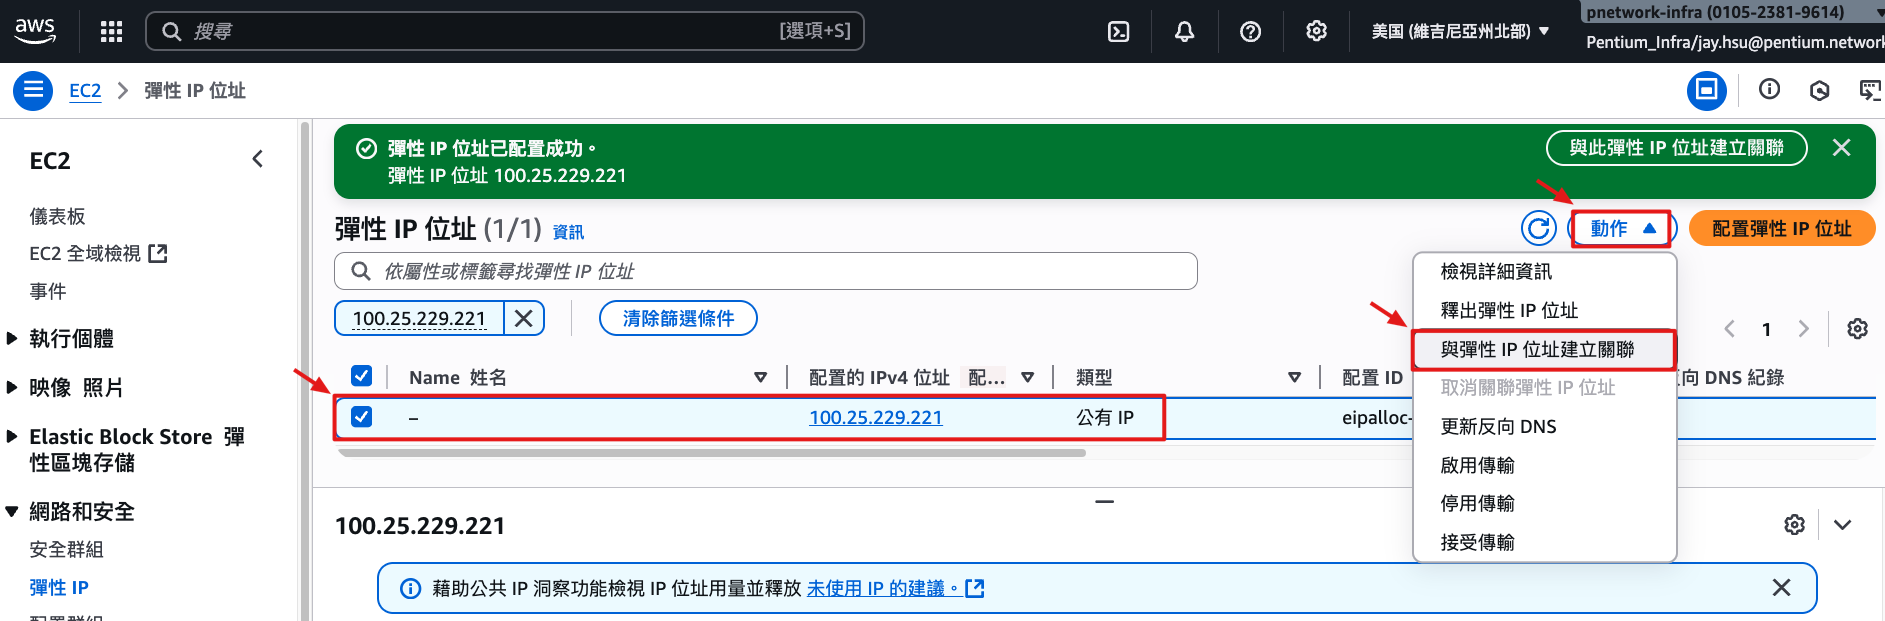Dismiss the green success banner
The height and width of the screenshot is (621, 1885).
click(x=1841, y=148)
